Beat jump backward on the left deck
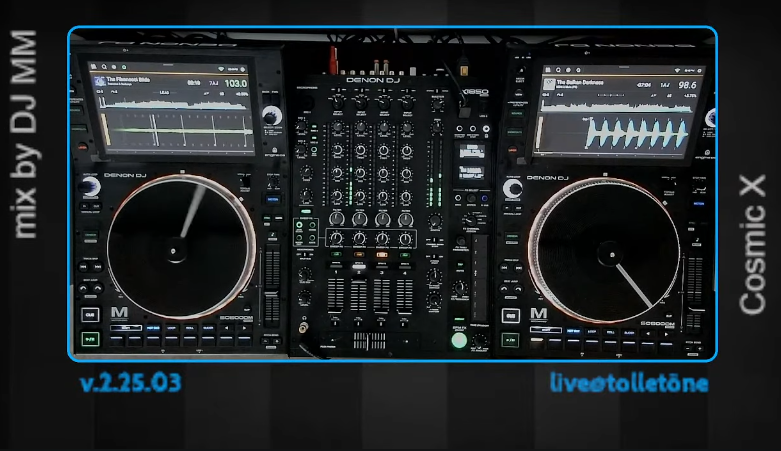 [84, 288]
